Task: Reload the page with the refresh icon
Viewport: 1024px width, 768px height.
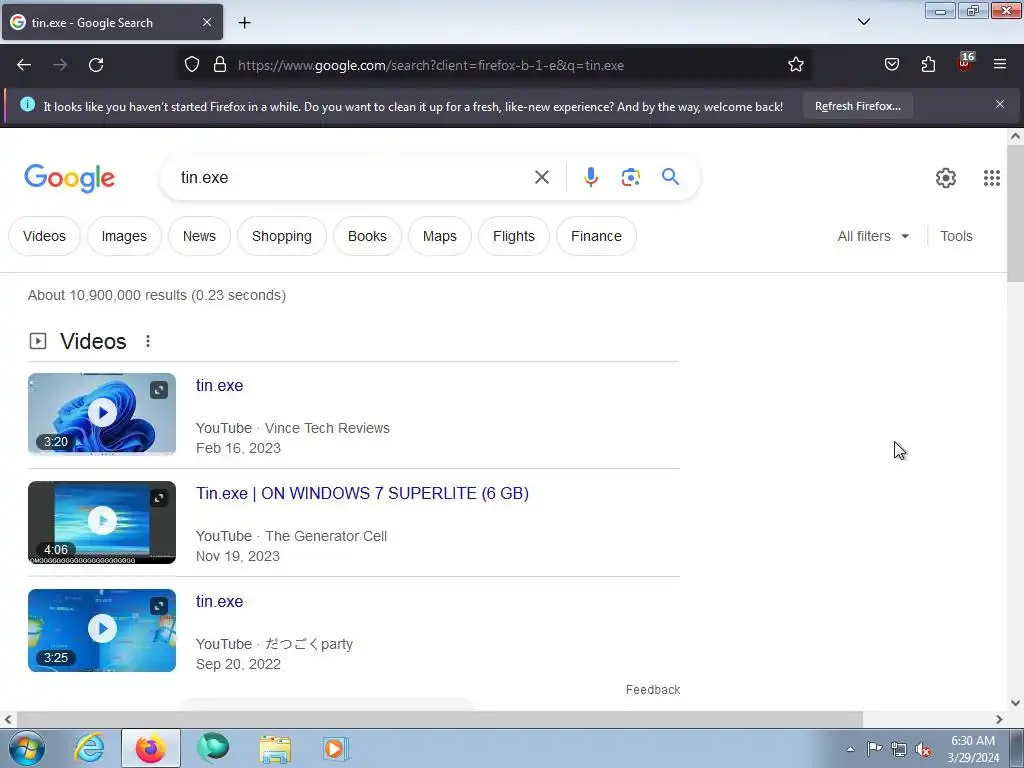Action: tap(96, 65)
